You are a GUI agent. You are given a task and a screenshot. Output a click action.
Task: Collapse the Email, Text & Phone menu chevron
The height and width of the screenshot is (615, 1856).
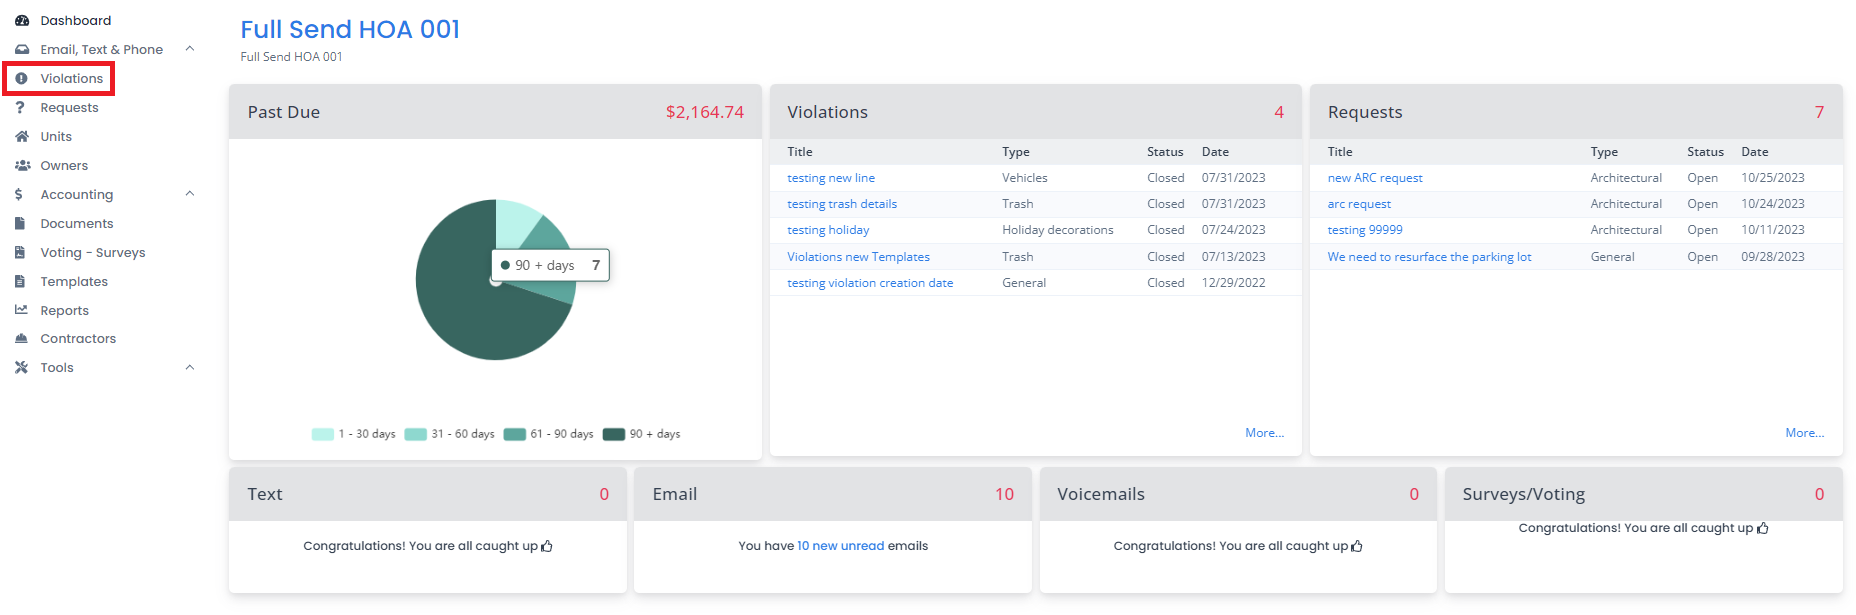point(190,49)
